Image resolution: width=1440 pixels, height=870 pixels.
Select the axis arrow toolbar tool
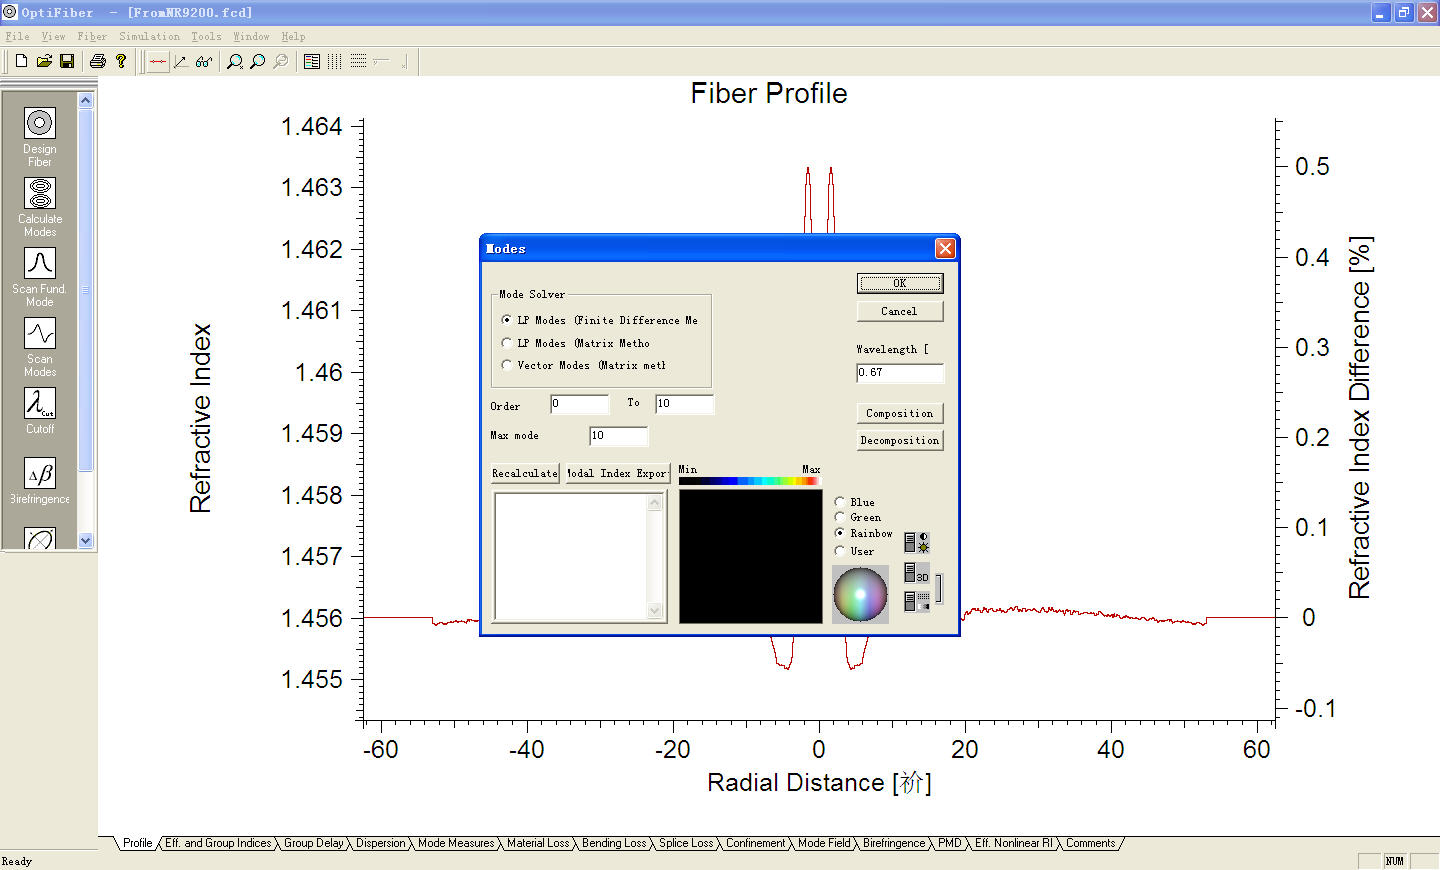pos(181,61)
